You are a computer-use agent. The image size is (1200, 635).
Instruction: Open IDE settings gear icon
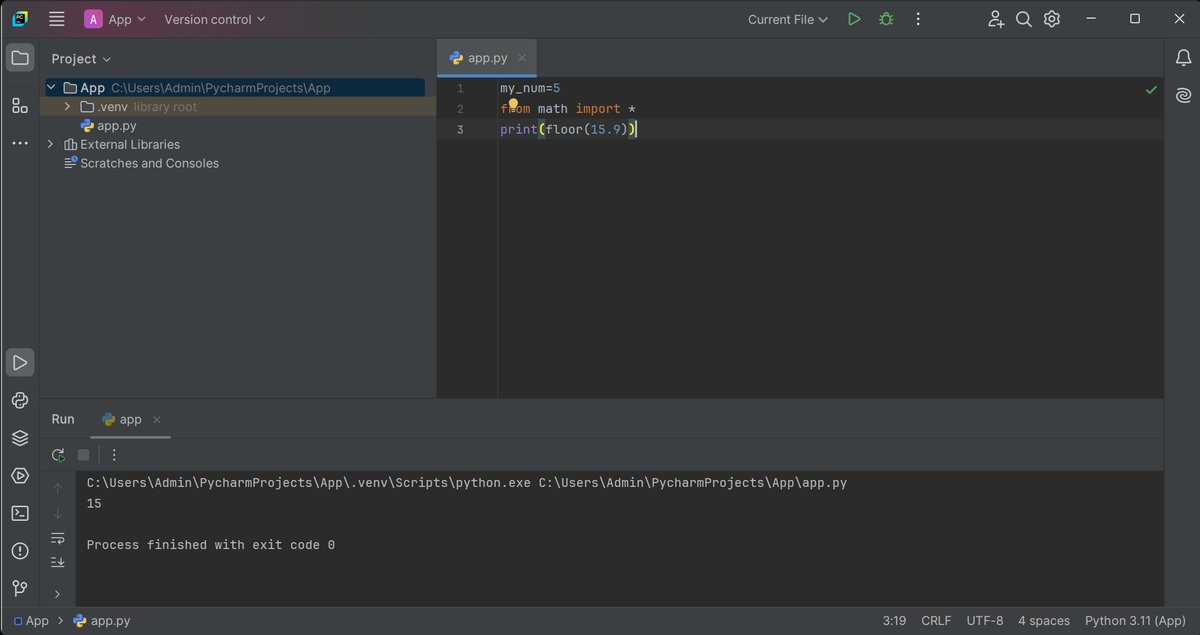pyautogui.click(x=1052, y=19)
